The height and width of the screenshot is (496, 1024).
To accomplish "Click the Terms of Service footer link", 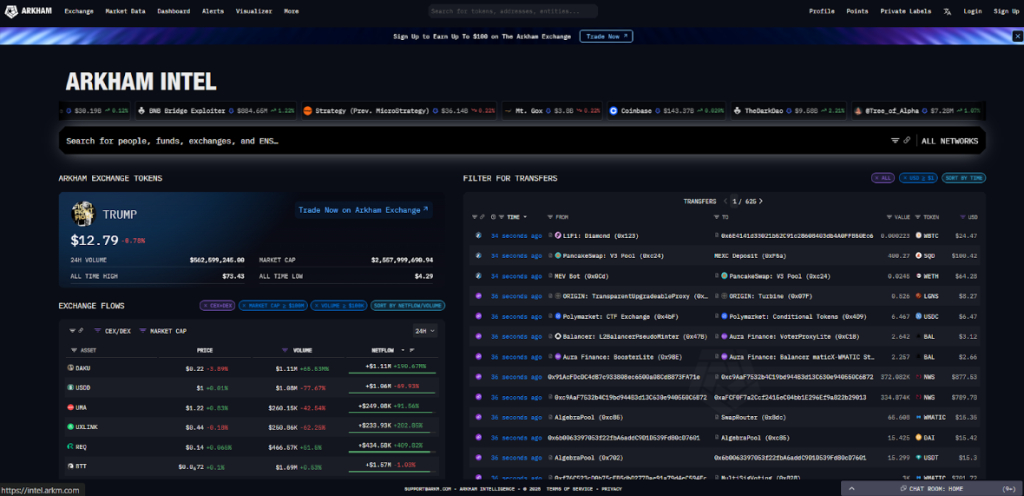I will coord(571,489).
